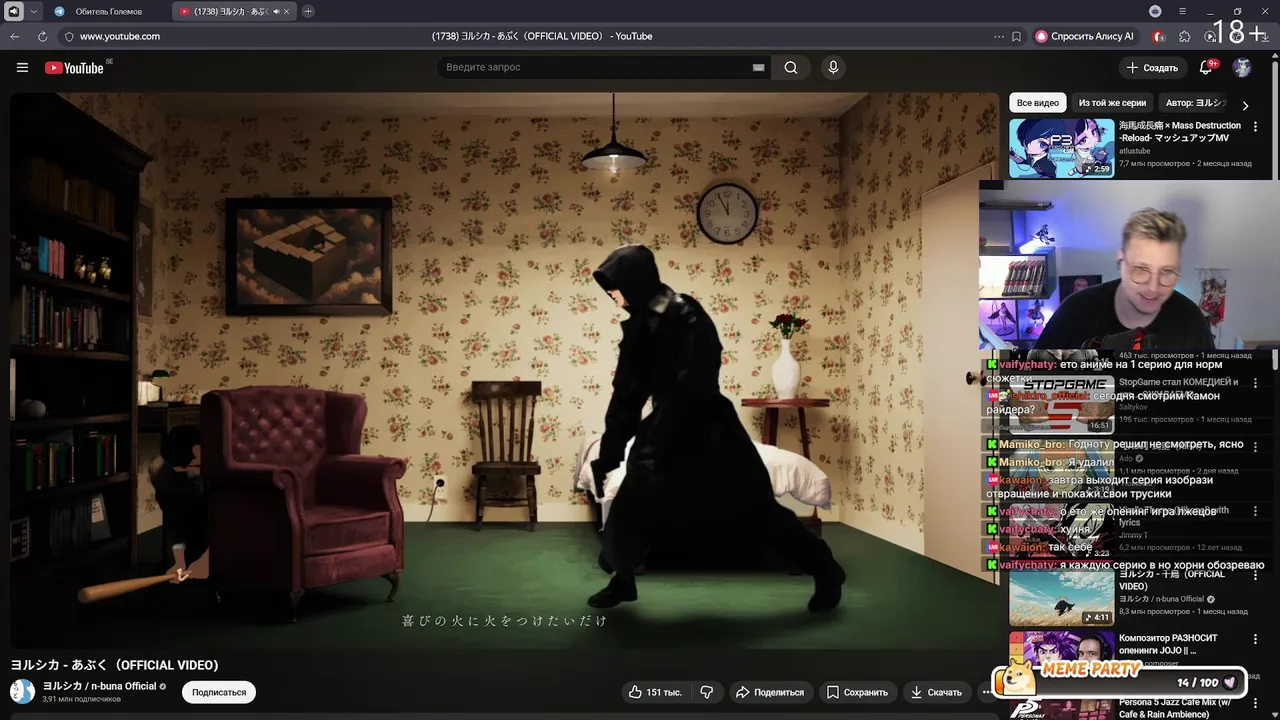Bookmark this page
The image size is (1280, 720).
[x=1017, y=36]
